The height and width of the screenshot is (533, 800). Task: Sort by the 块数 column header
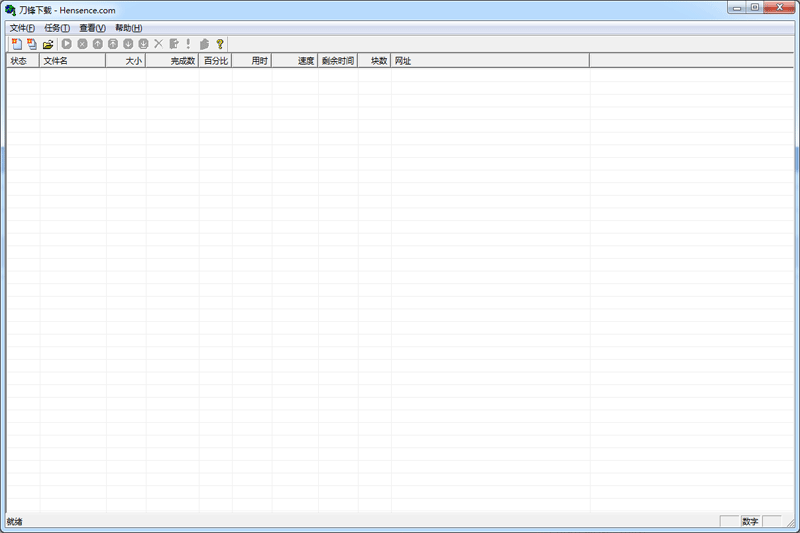374,61
